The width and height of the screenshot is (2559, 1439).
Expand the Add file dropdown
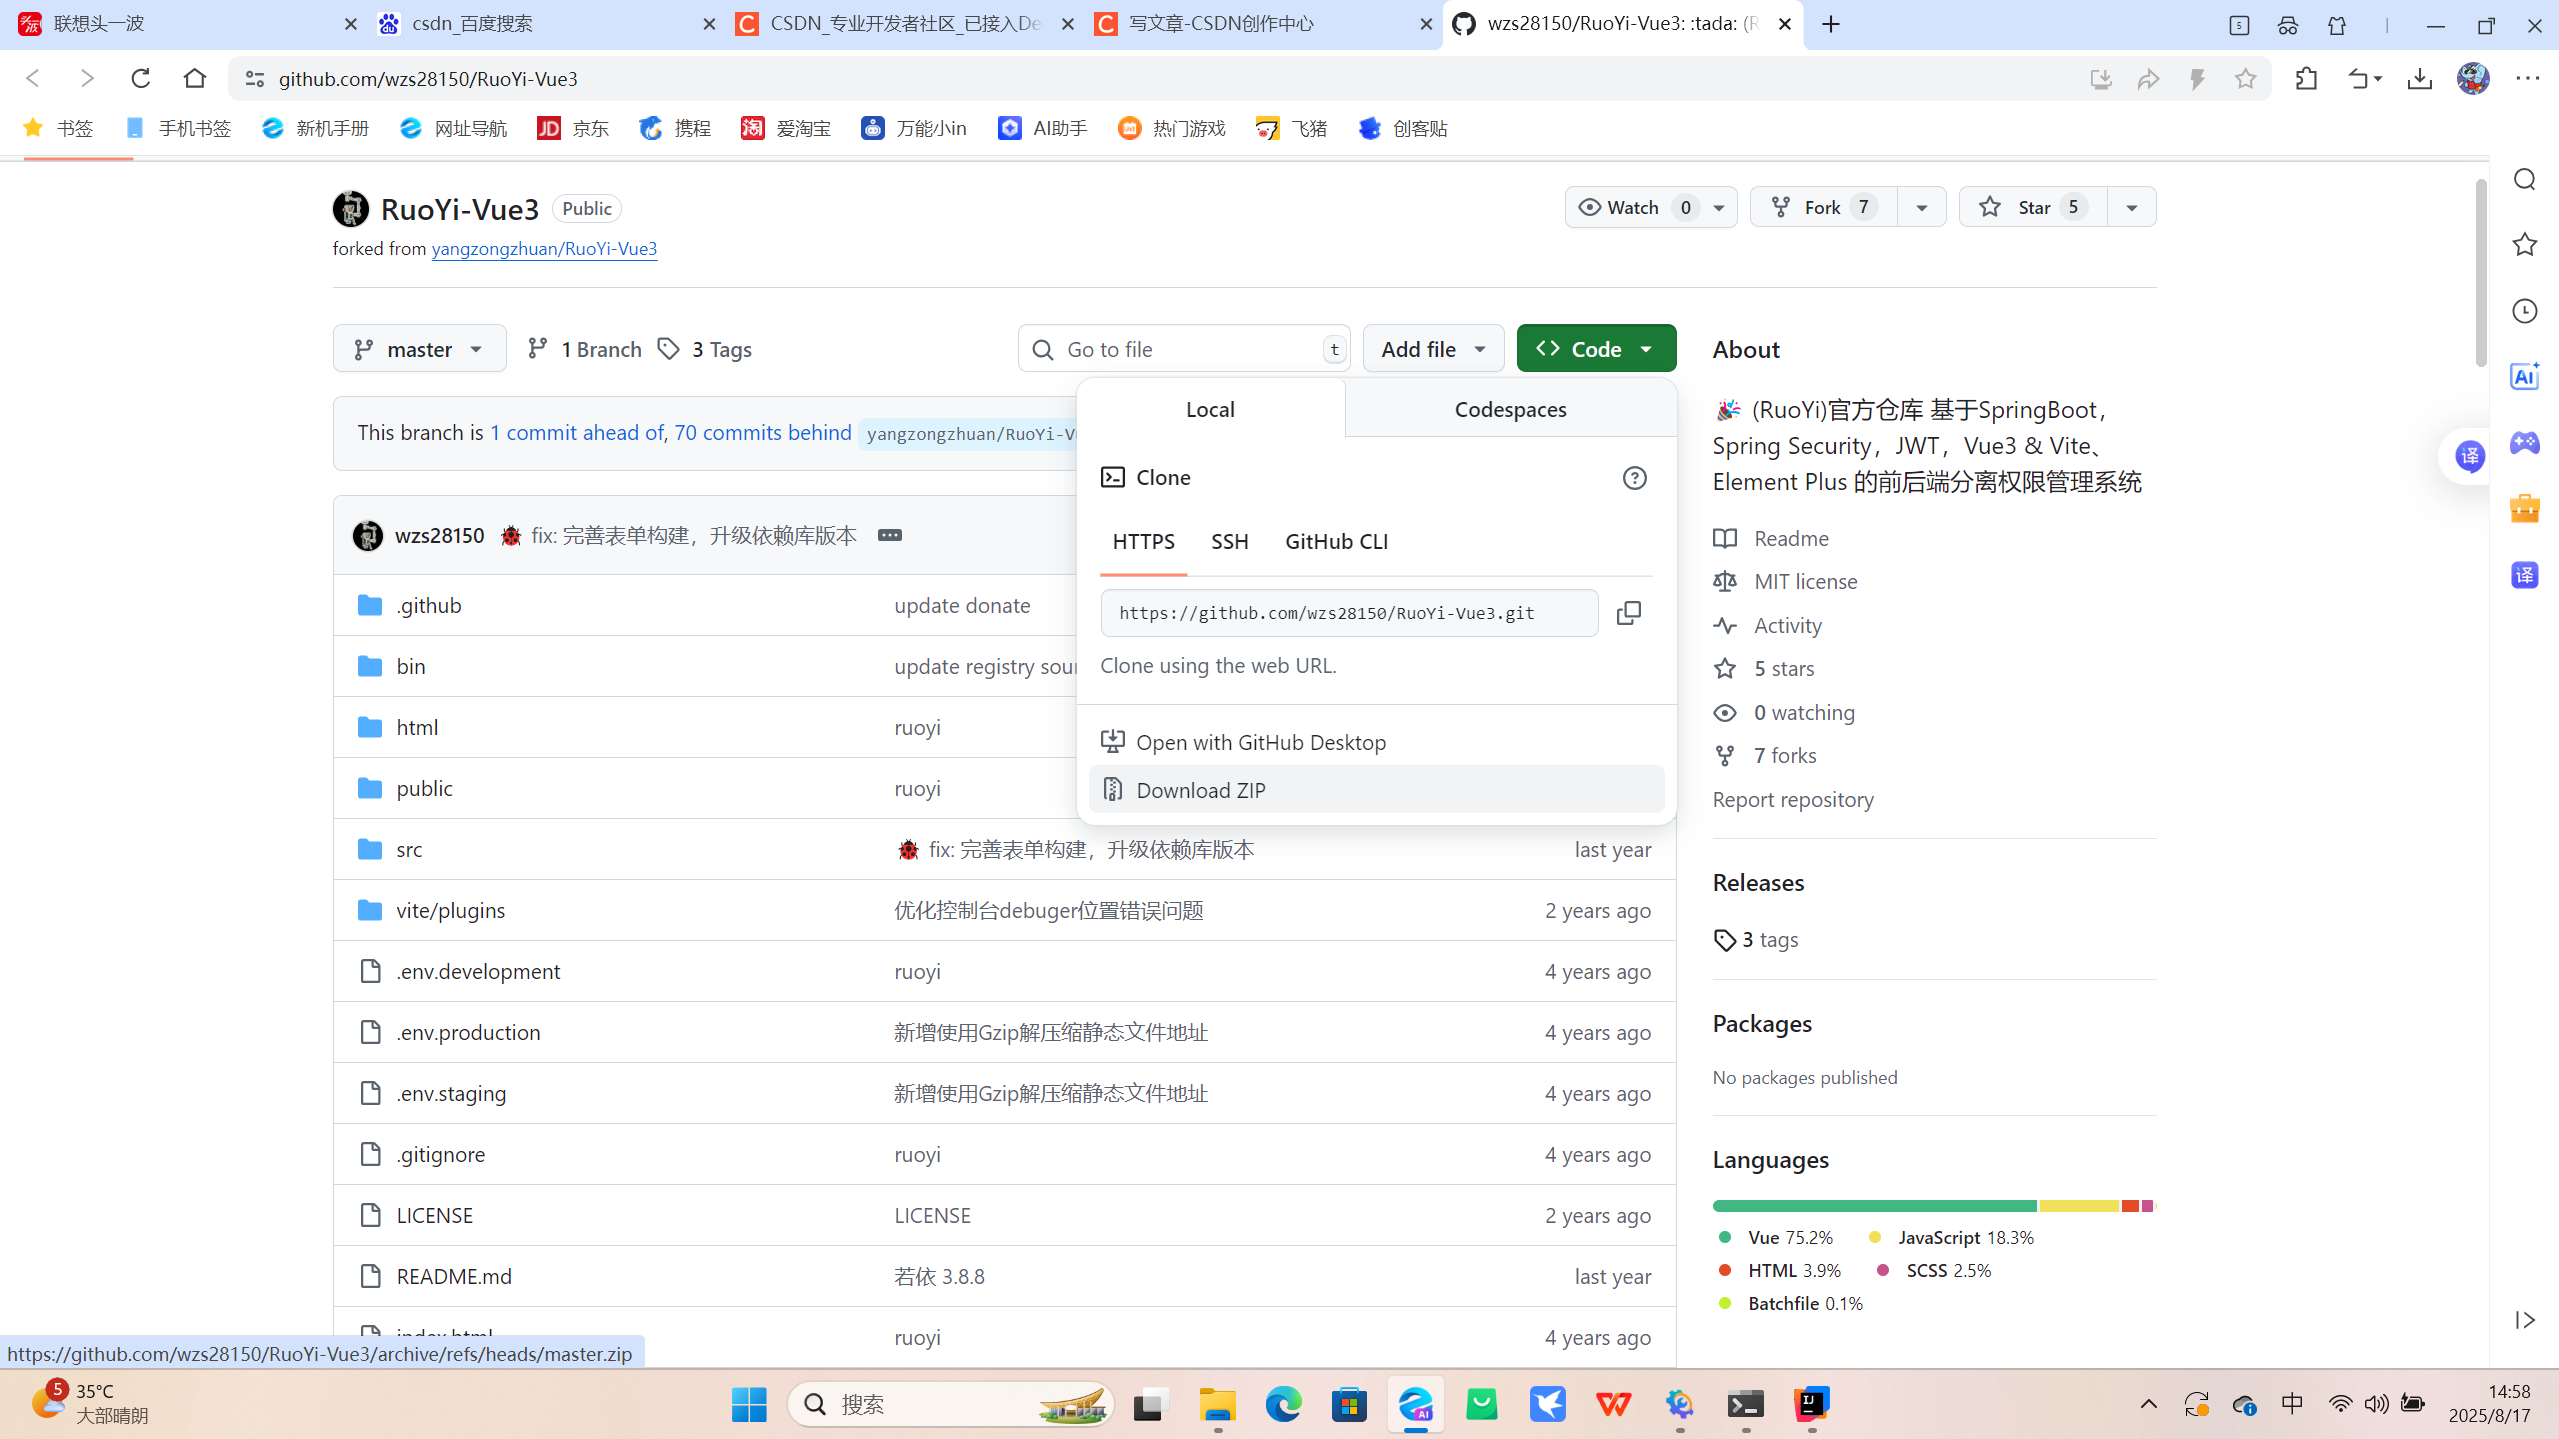click(x=1433, y=349)
